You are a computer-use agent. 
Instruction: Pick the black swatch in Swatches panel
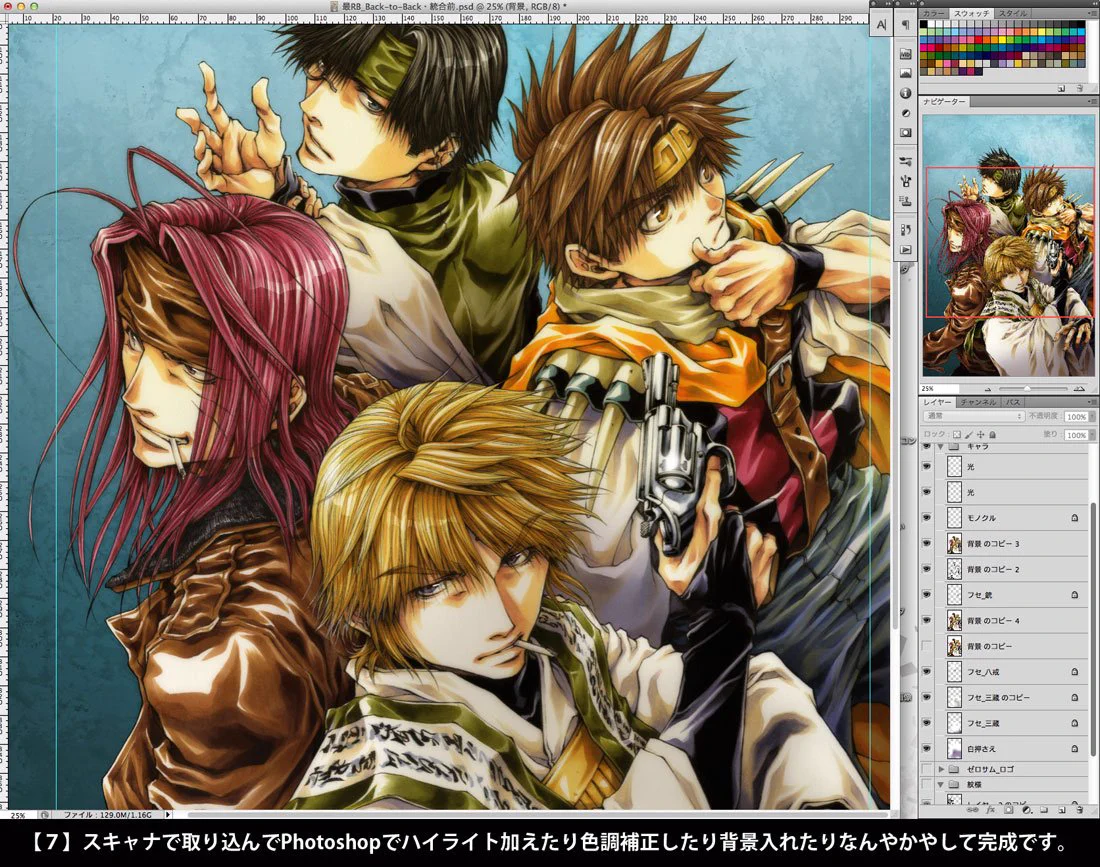(924, 24)
